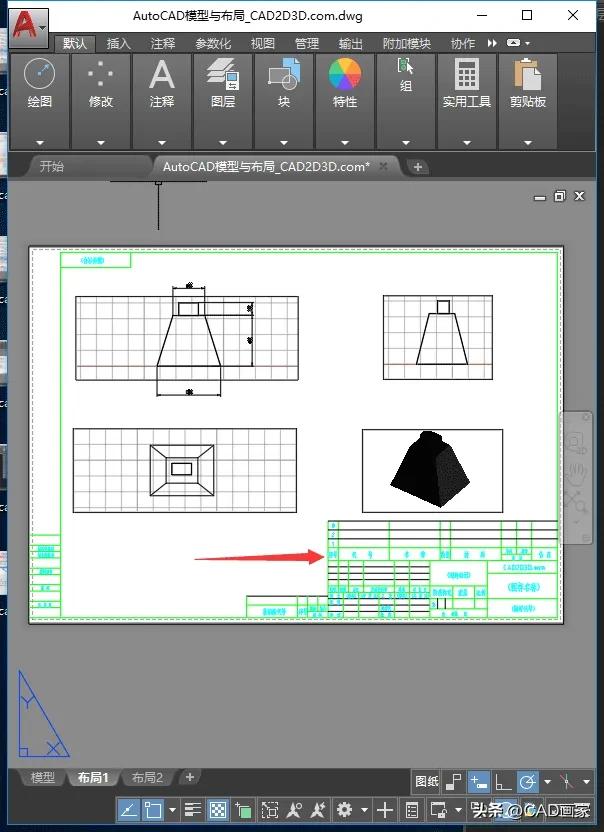The image size is (604, 832).
Task: Click the annotation monitor plus icon
Action: (x=385, y=810)
